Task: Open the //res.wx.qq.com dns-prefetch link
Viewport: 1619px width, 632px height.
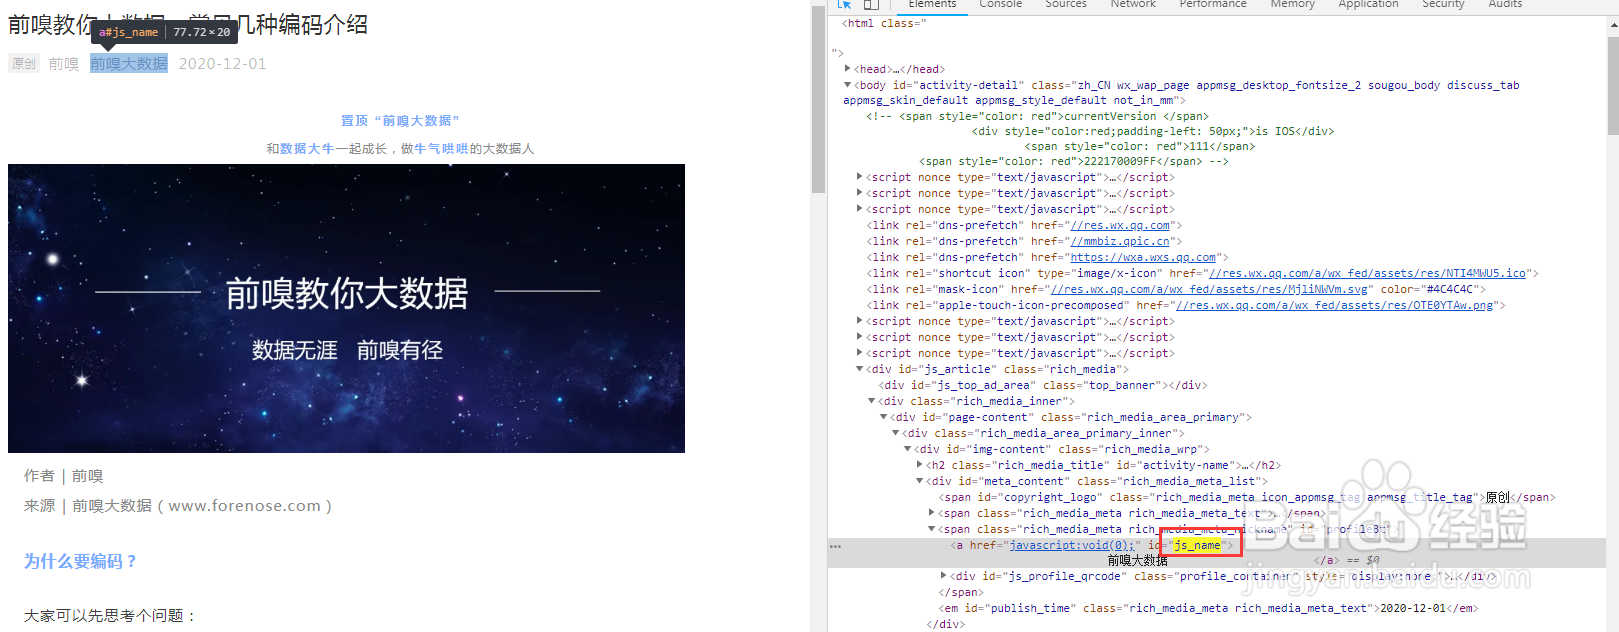Action: click(1120, 226)
